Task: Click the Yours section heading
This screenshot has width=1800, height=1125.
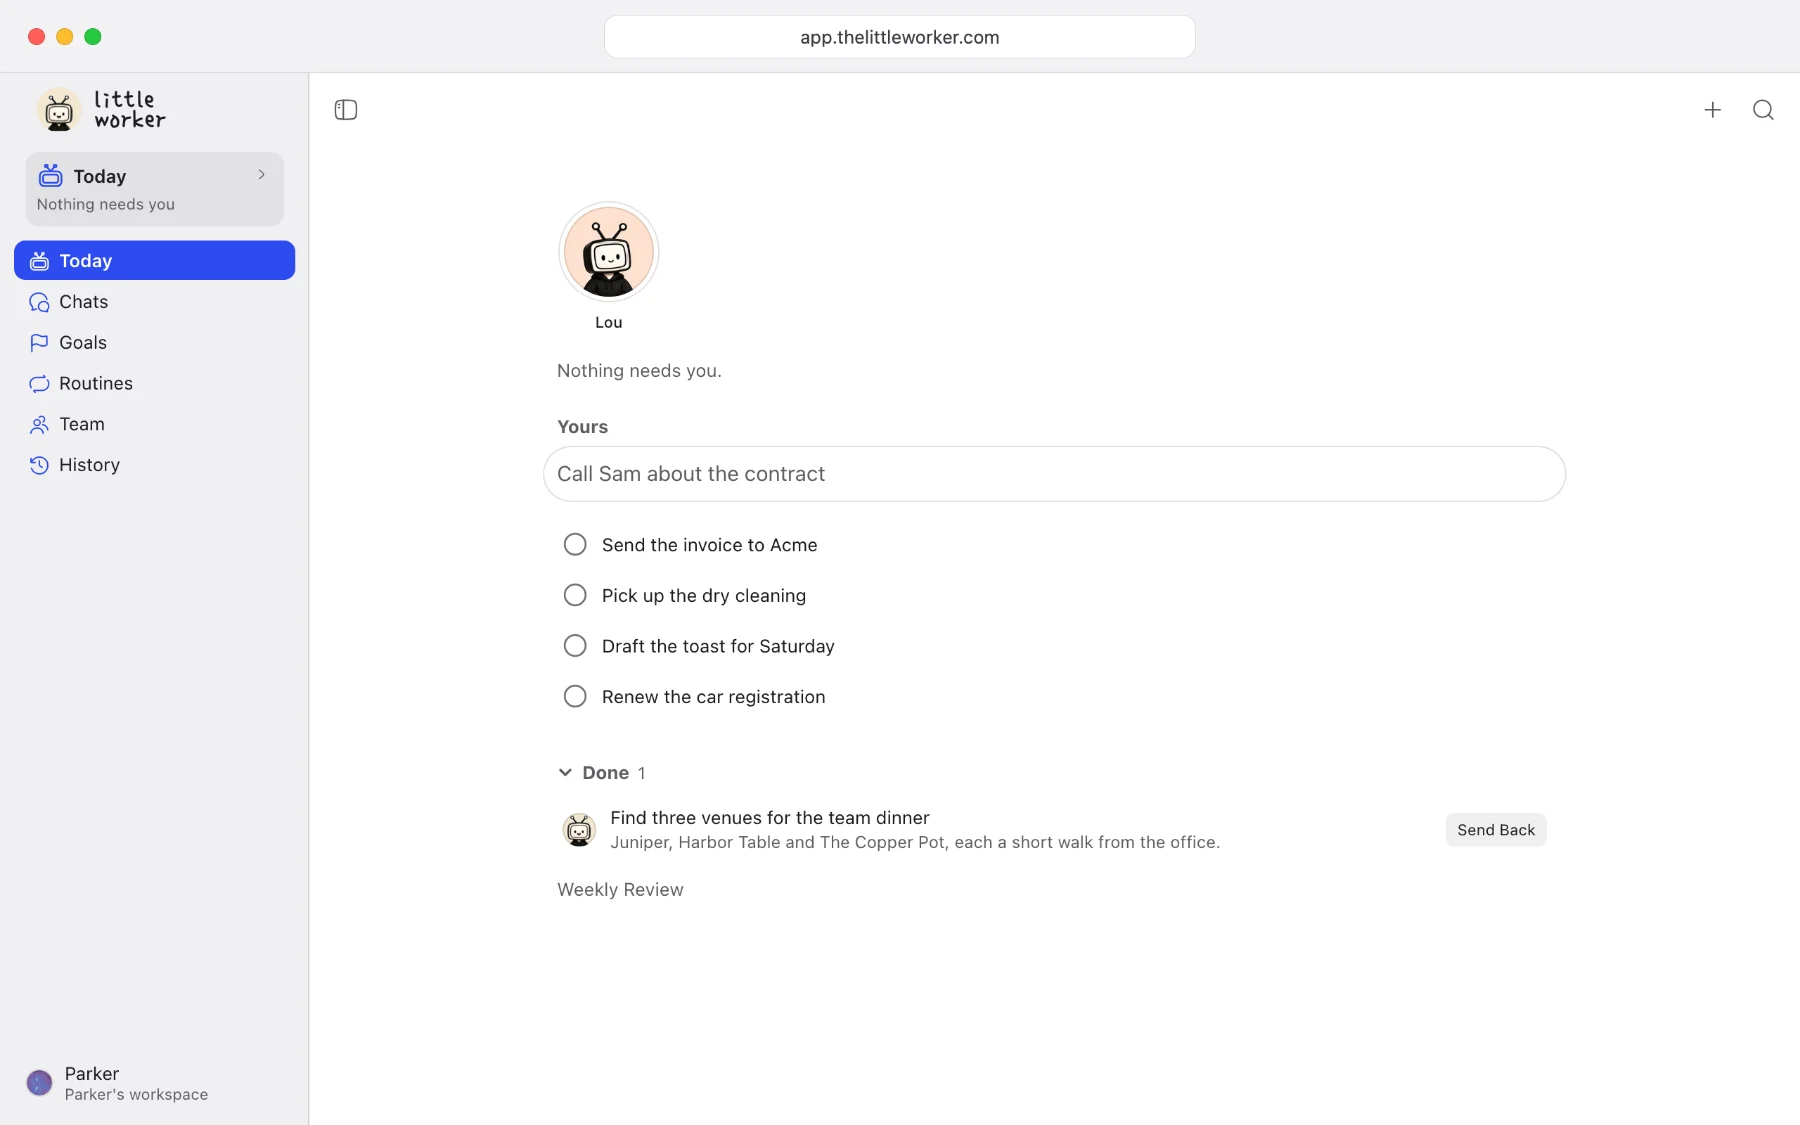Action: (583, 427)
